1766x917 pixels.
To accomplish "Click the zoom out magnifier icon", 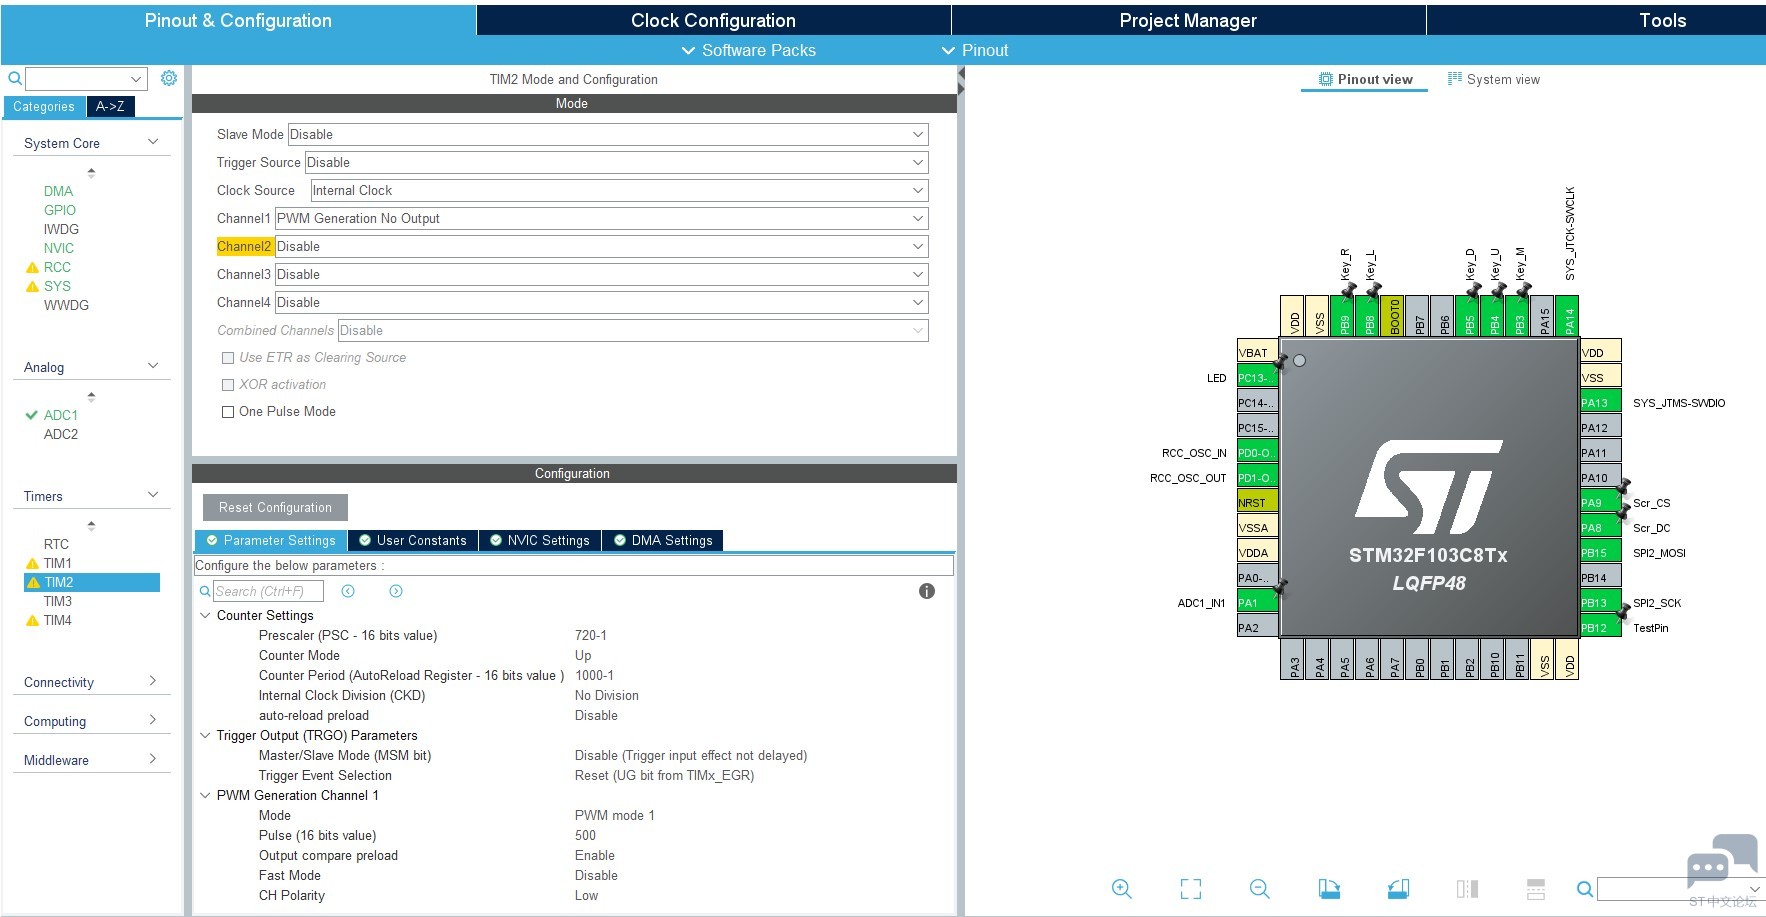I will pos(1260,888).
